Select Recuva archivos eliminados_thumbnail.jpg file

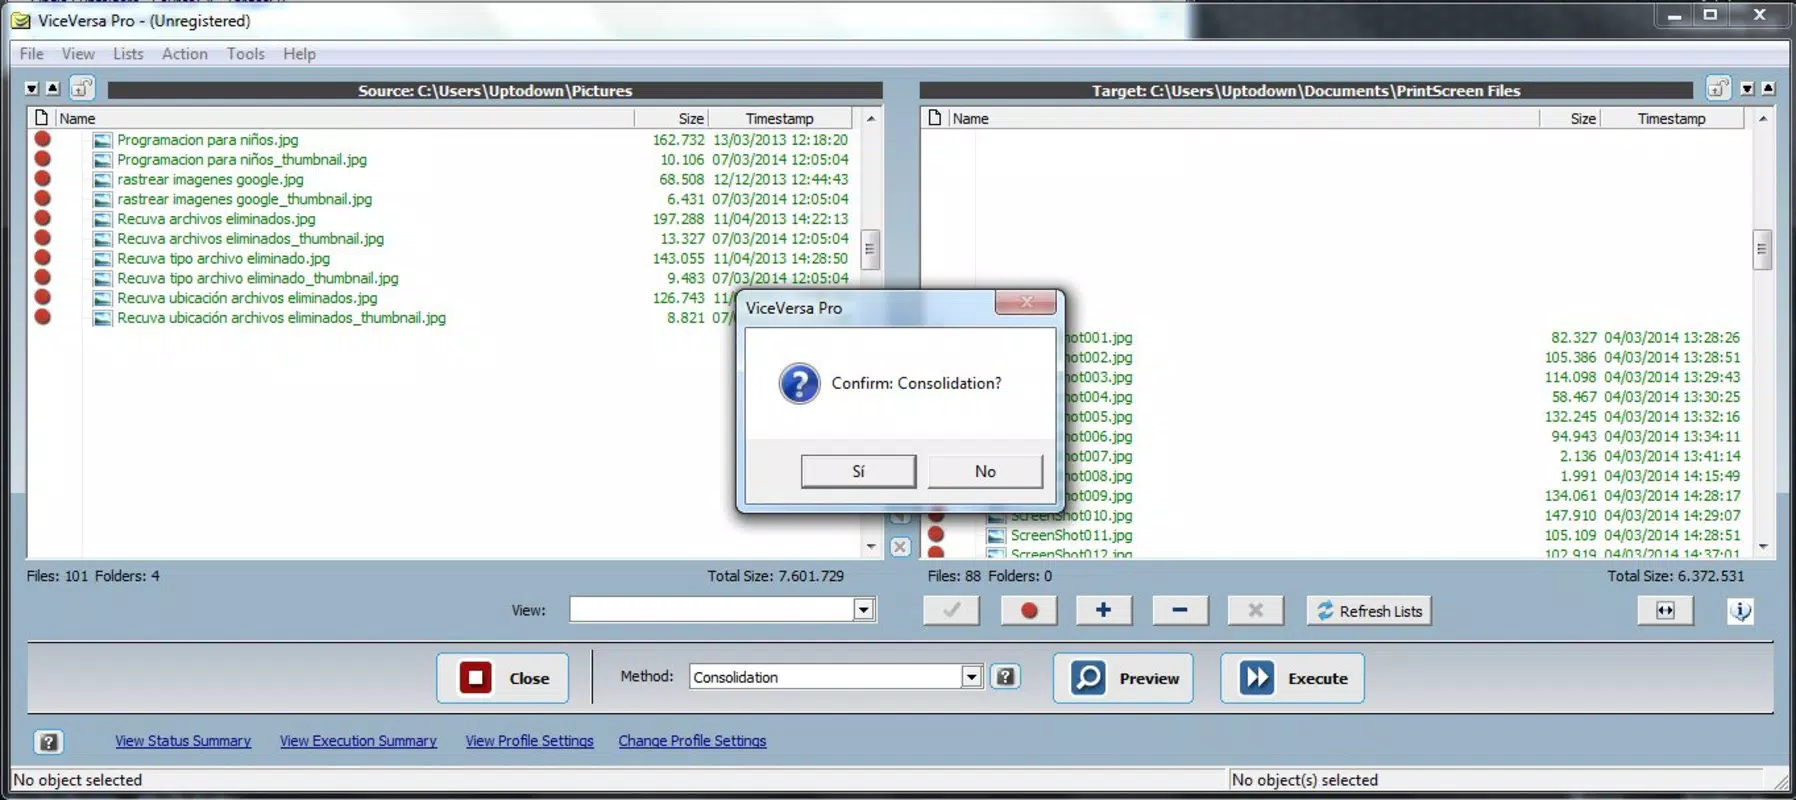pos(250,239)
